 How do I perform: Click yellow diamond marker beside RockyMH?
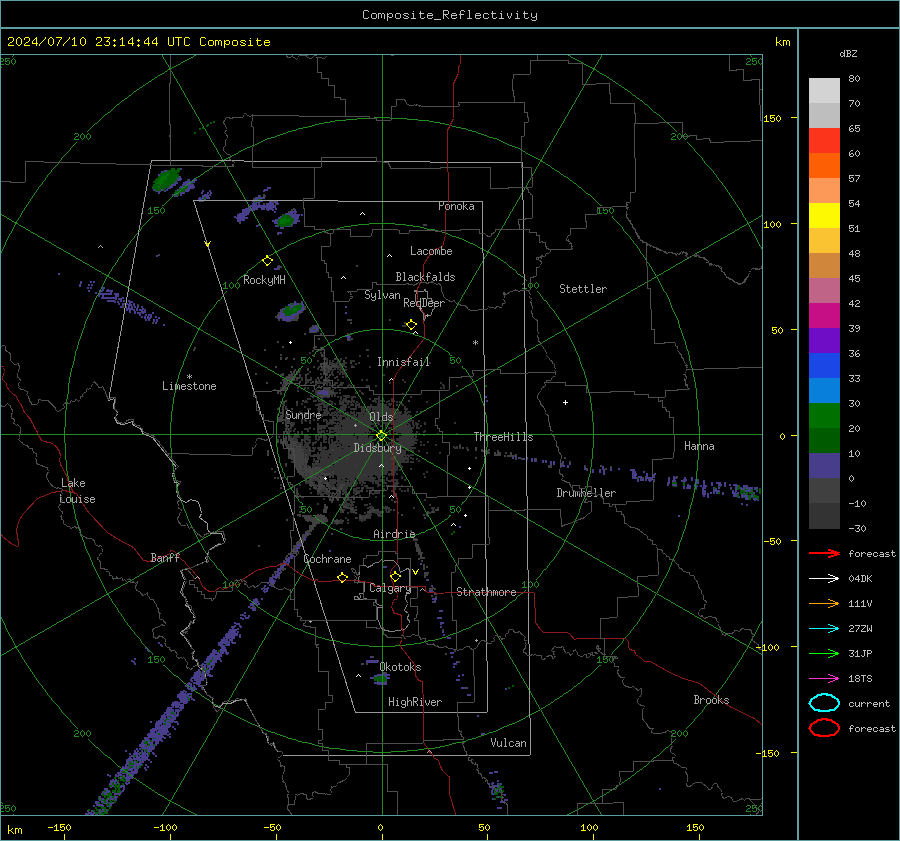coord(267,261)
